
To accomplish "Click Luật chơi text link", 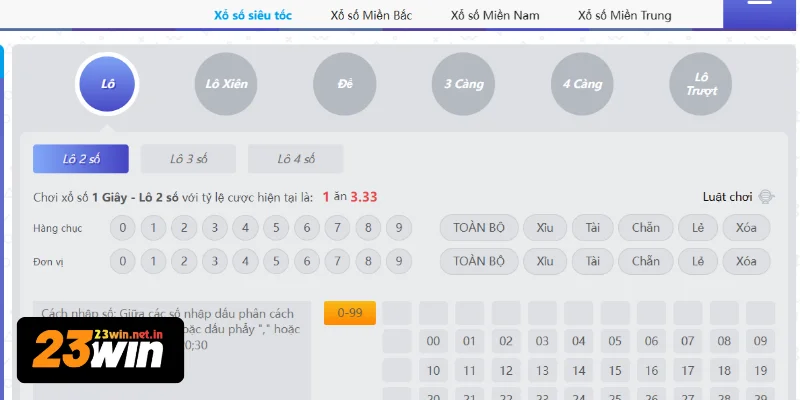I will (728, 197).
